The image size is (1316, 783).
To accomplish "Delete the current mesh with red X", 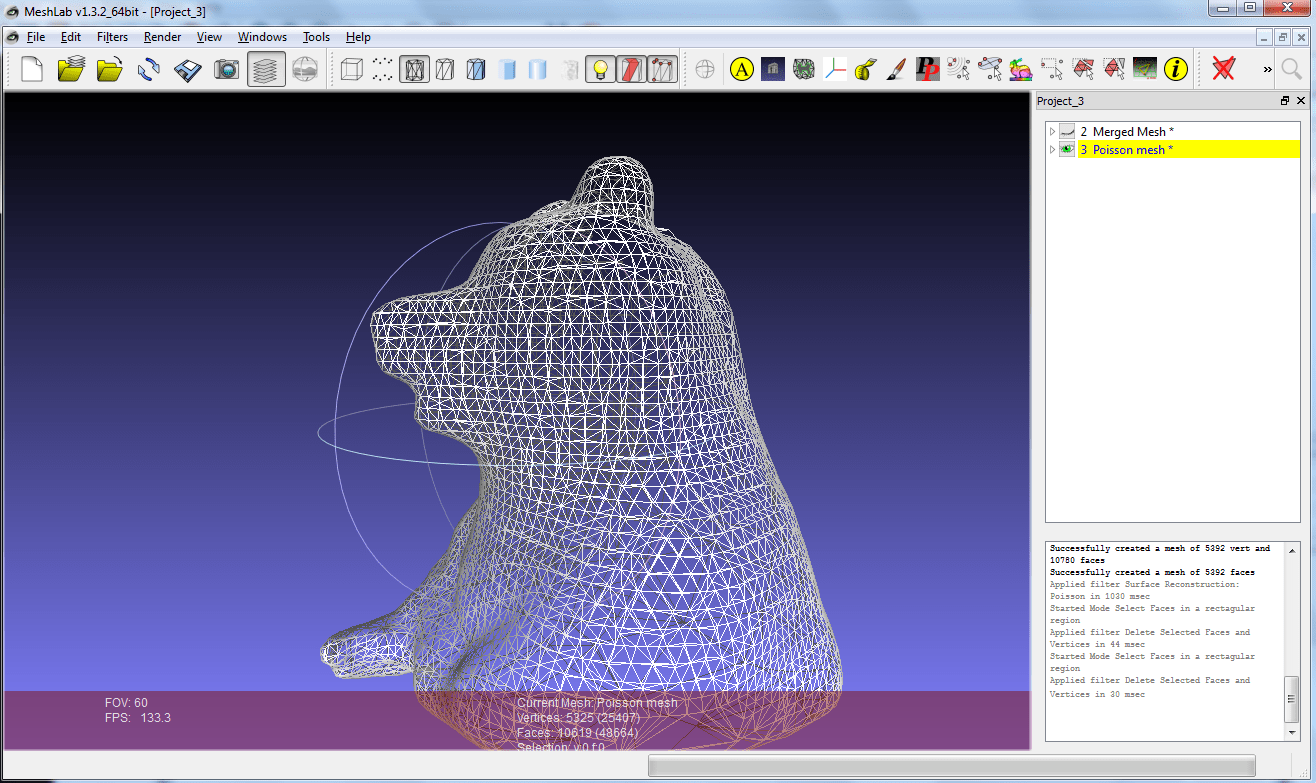I will coord(1223,69).
